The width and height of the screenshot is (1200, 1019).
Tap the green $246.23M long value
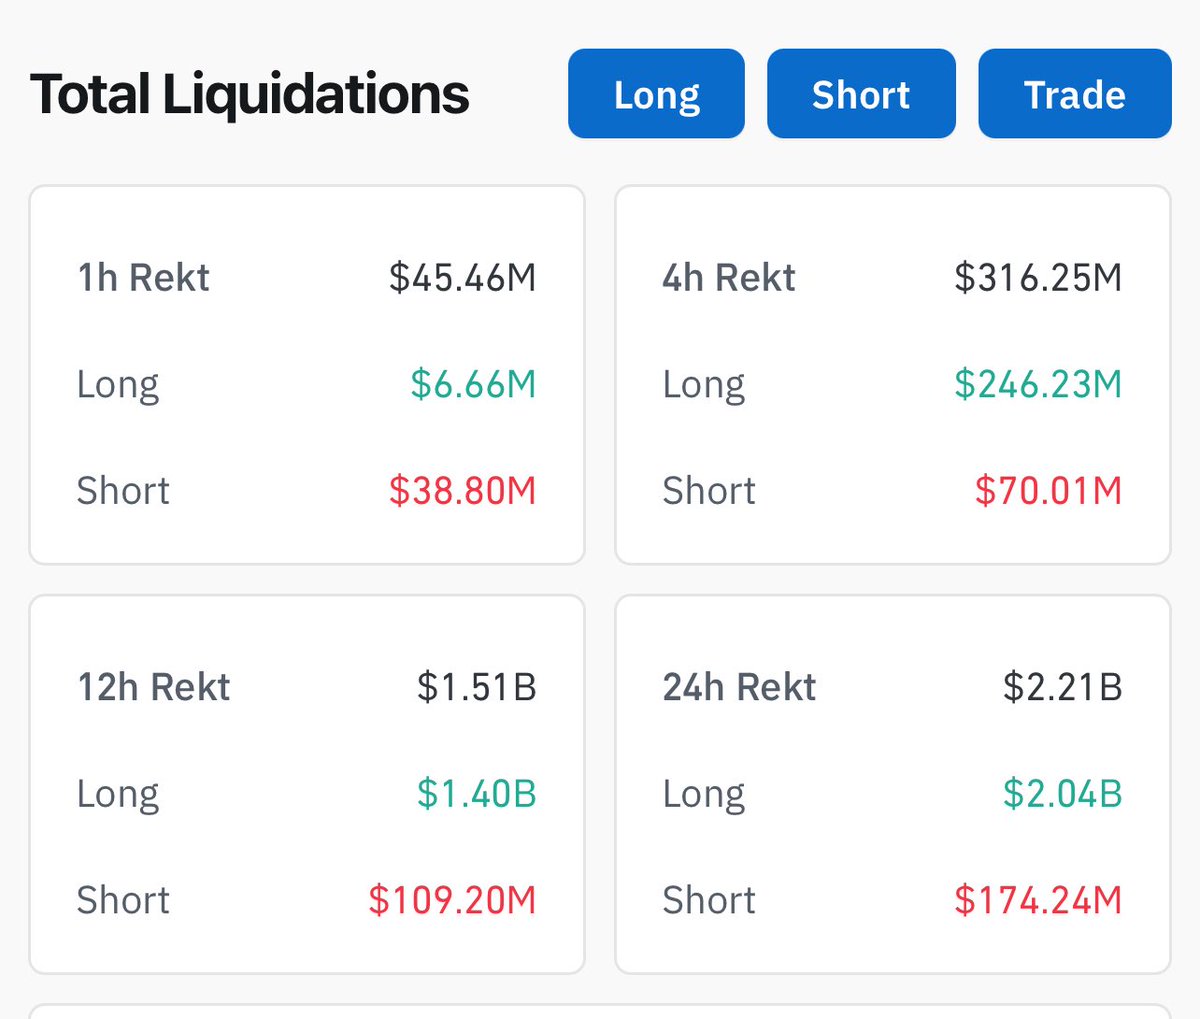pyautogui.click(x=1038, y=384)
